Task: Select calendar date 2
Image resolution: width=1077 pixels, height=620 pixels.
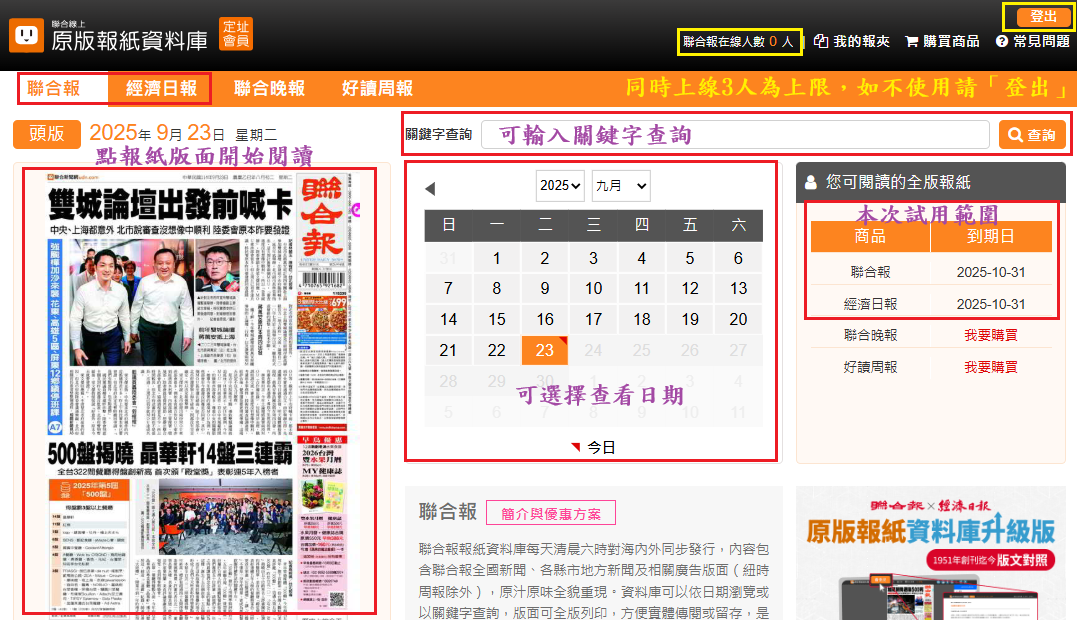Action: pyautogui.click(x=545, y=258)
